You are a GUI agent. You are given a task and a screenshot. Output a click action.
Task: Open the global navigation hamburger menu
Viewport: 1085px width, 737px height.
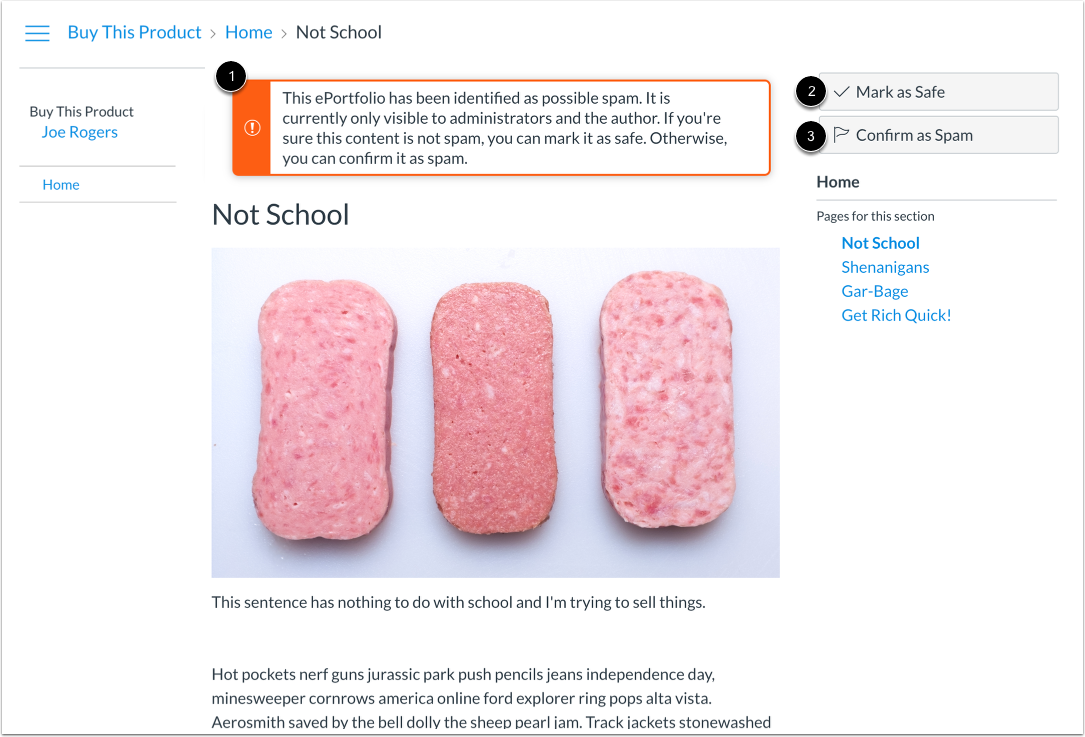(x=37, y=32)
